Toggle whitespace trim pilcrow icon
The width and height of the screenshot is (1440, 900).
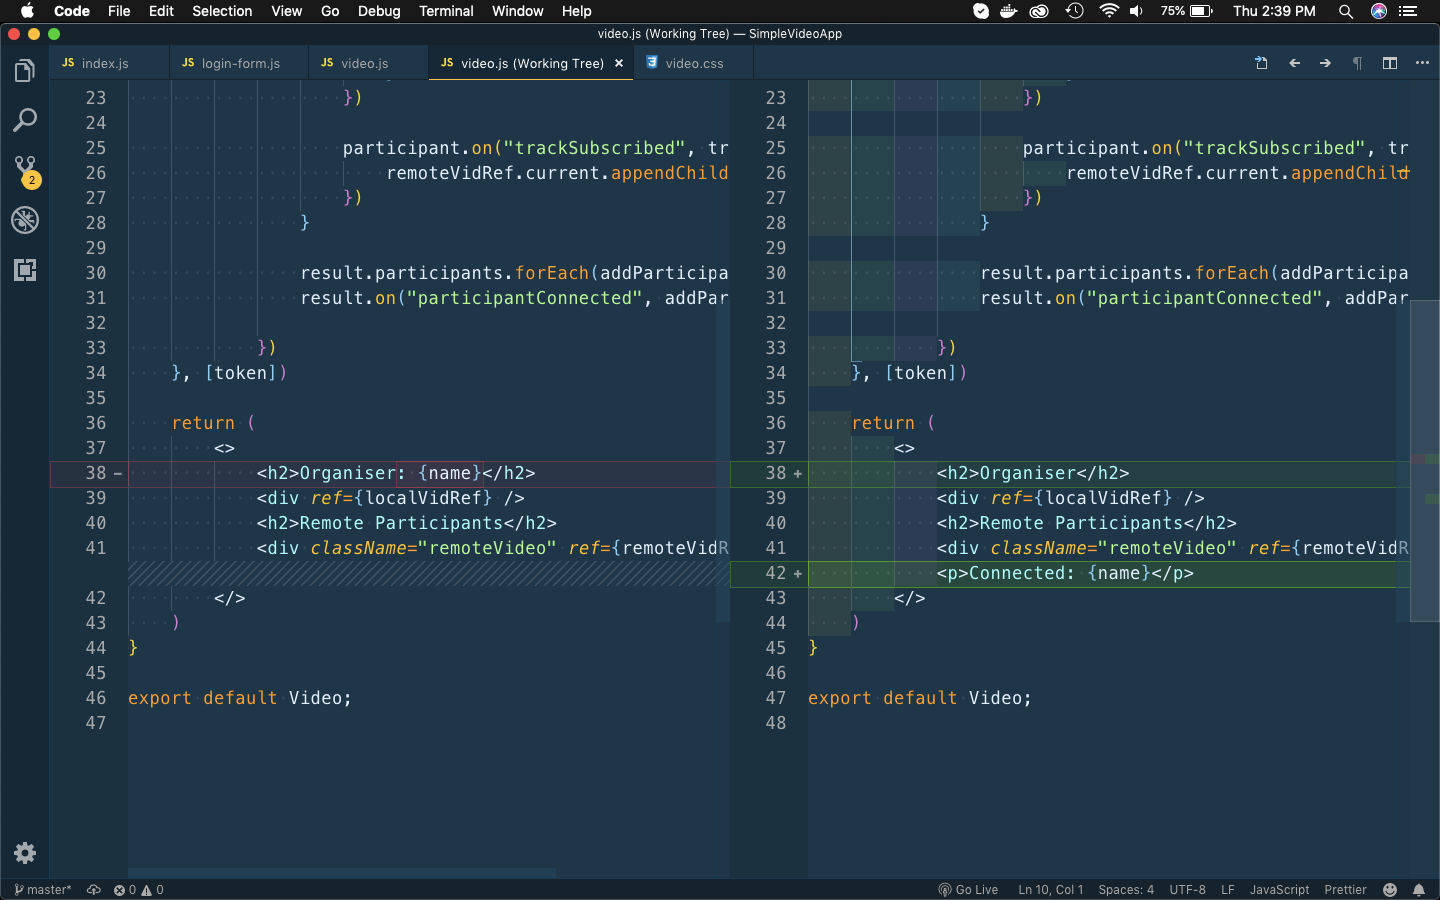pos(1357,63)
